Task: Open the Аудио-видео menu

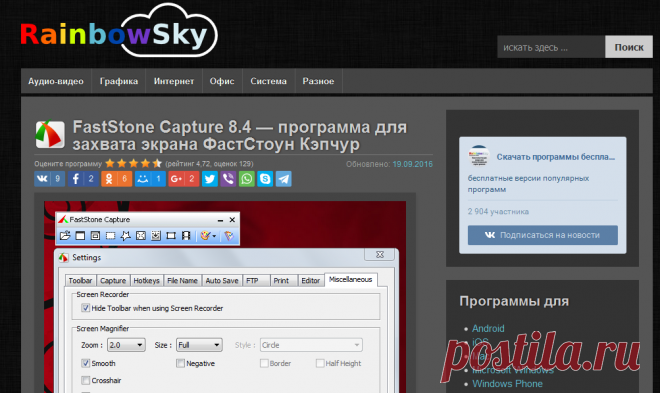Action: (56, 81)
